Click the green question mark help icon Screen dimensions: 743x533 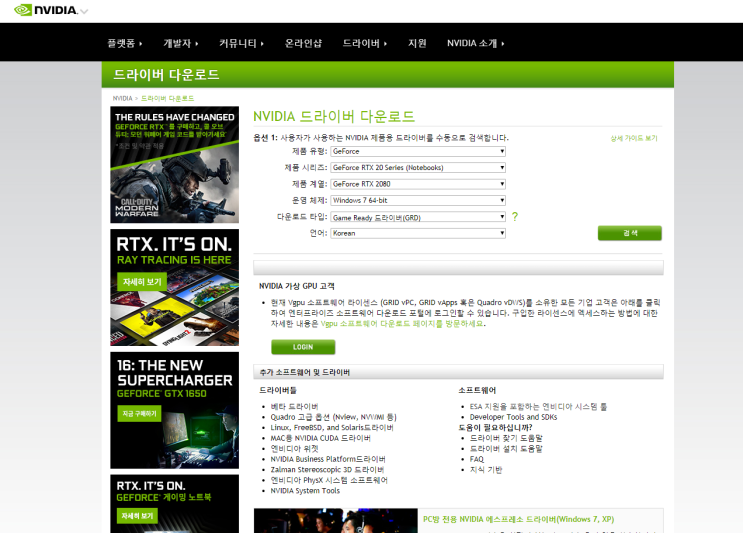[x=515, y=217]
